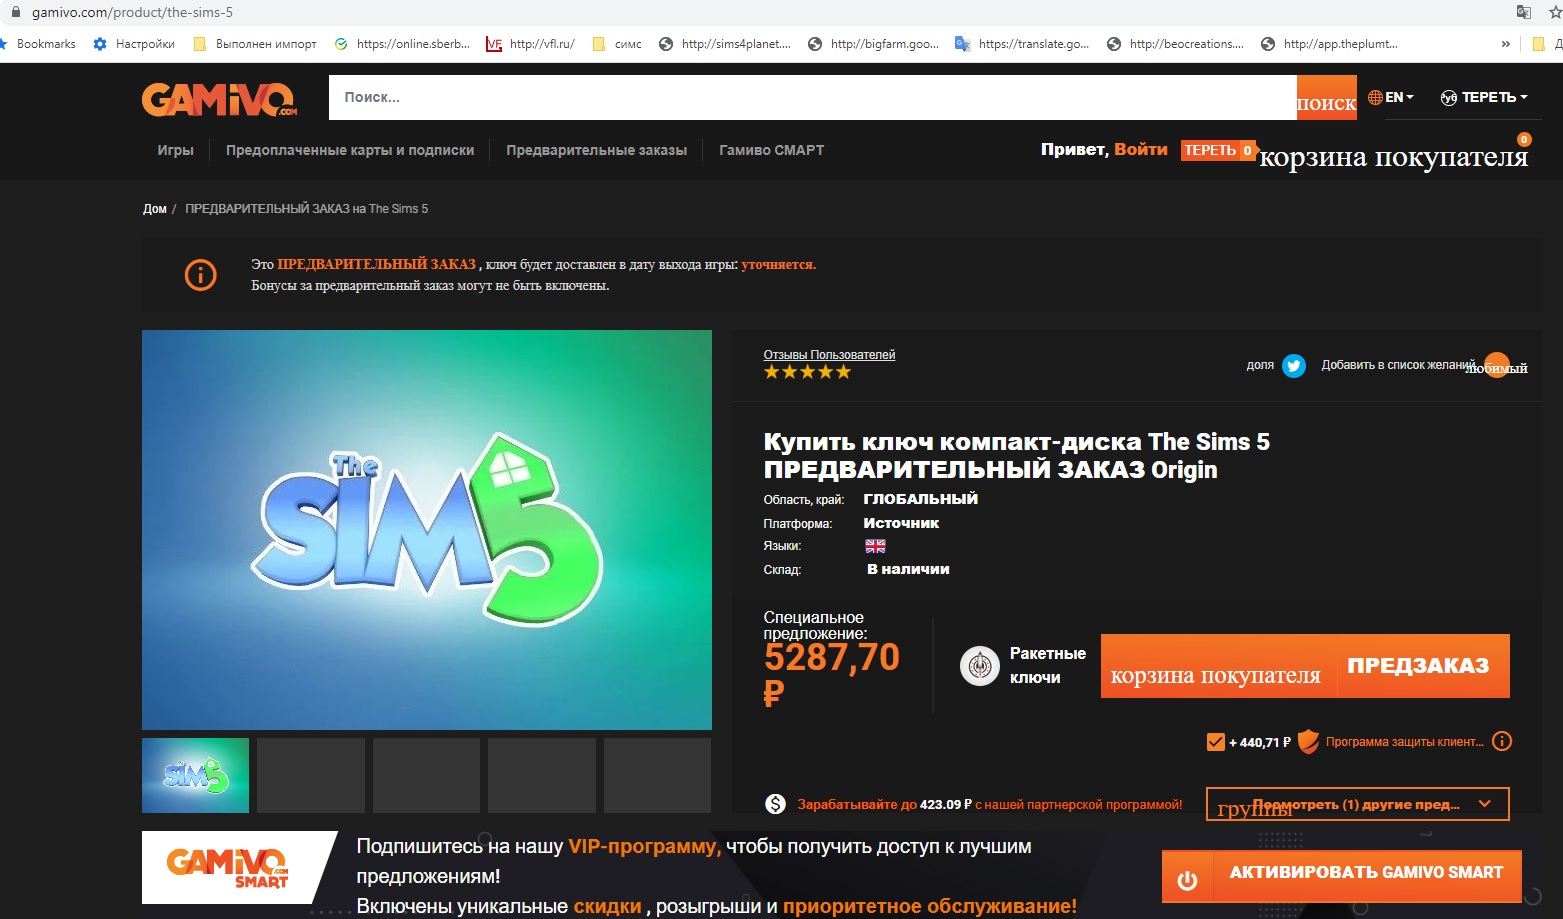Click the Программа защиты клиента link

point(1405,742)
